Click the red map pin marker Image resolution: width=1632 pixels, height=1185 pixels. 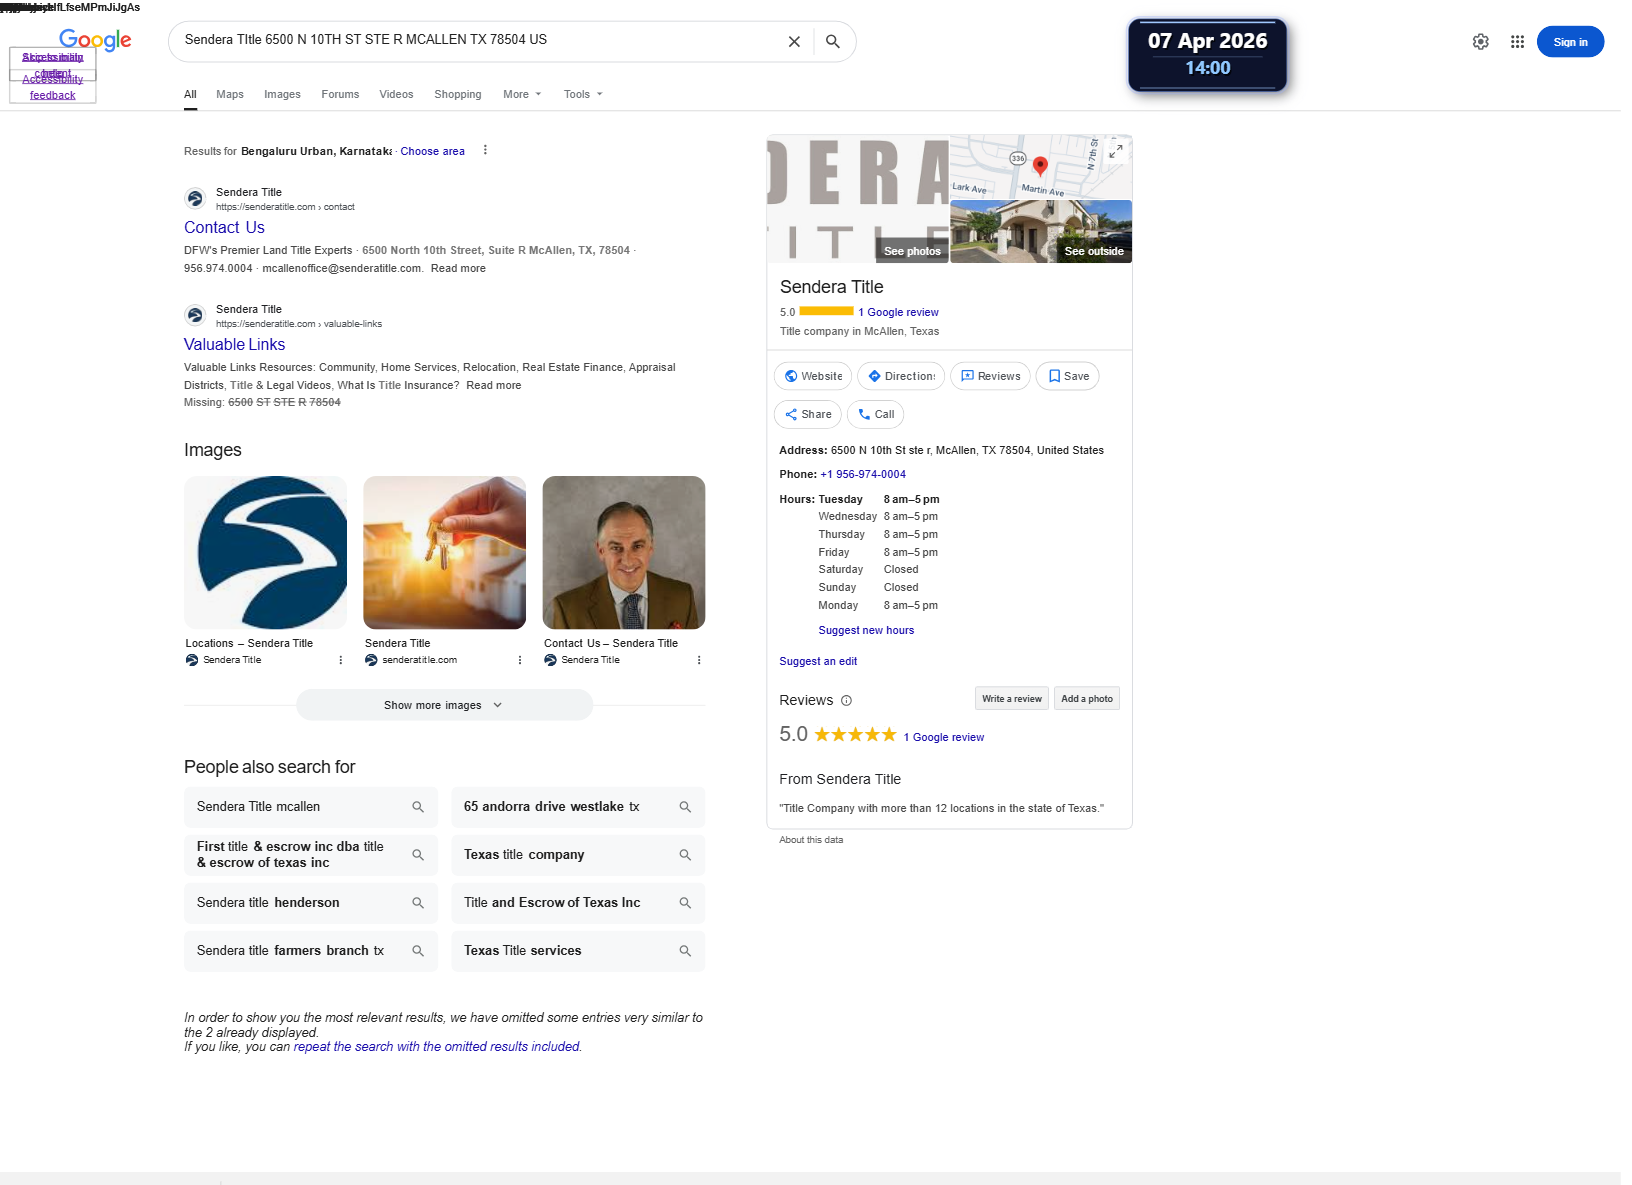(1040, 166)
